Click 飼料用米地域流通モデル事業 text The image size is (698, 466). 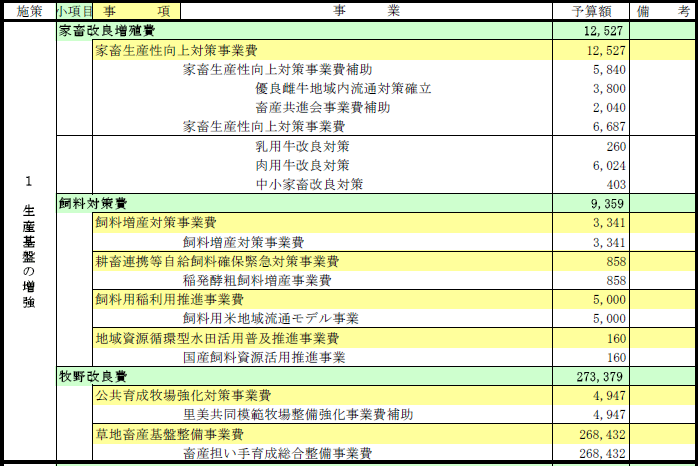tap(271, 319)
